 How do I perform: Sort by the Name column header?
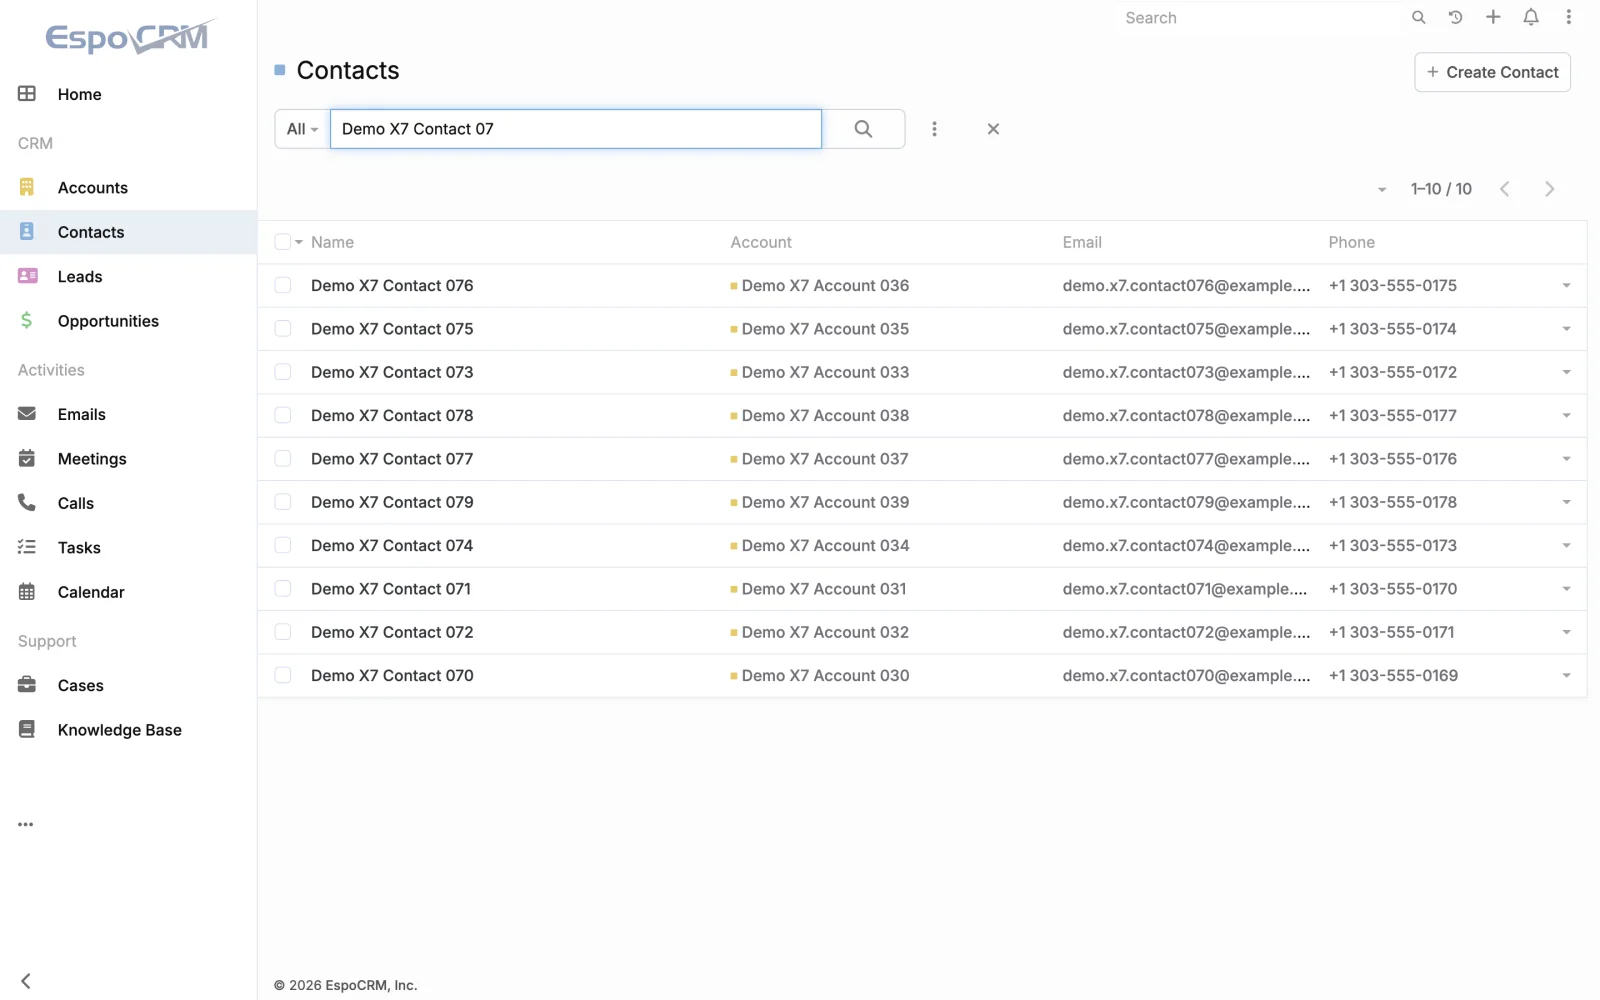332,242
